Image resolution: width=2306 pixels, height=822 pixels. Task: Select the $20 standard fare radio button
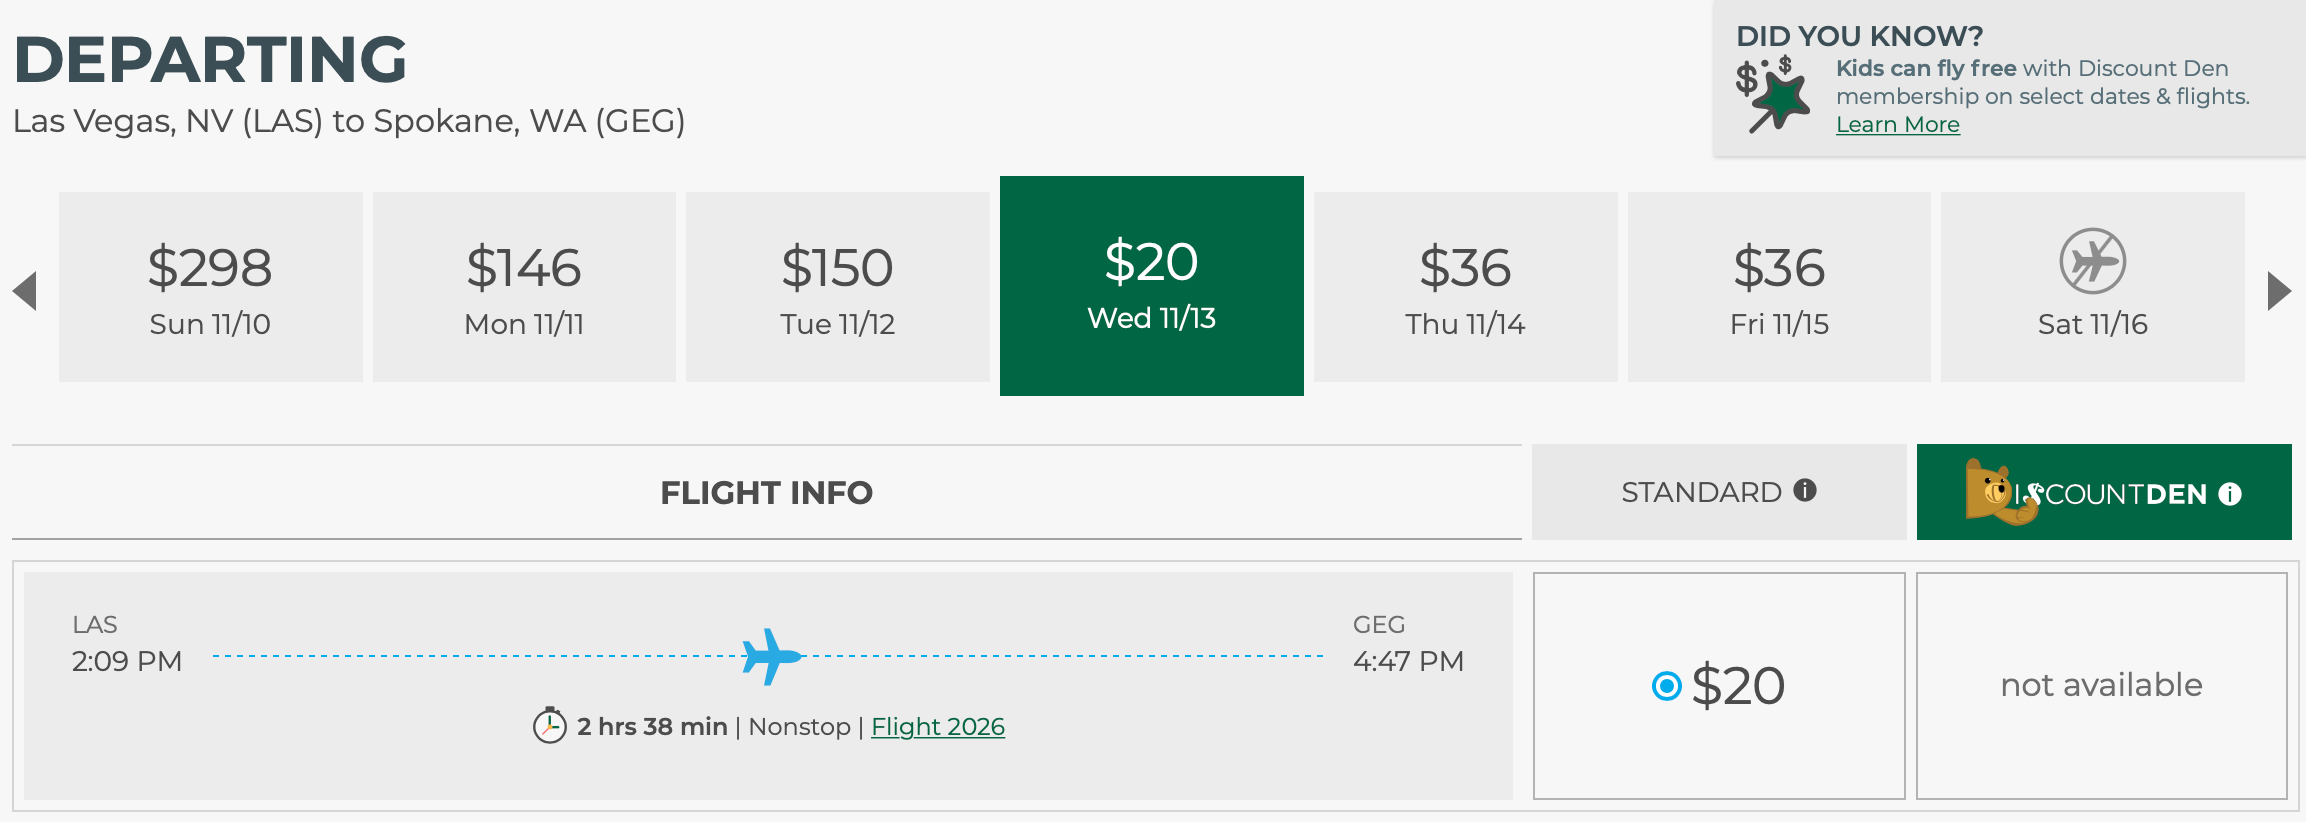(1667, 686)
